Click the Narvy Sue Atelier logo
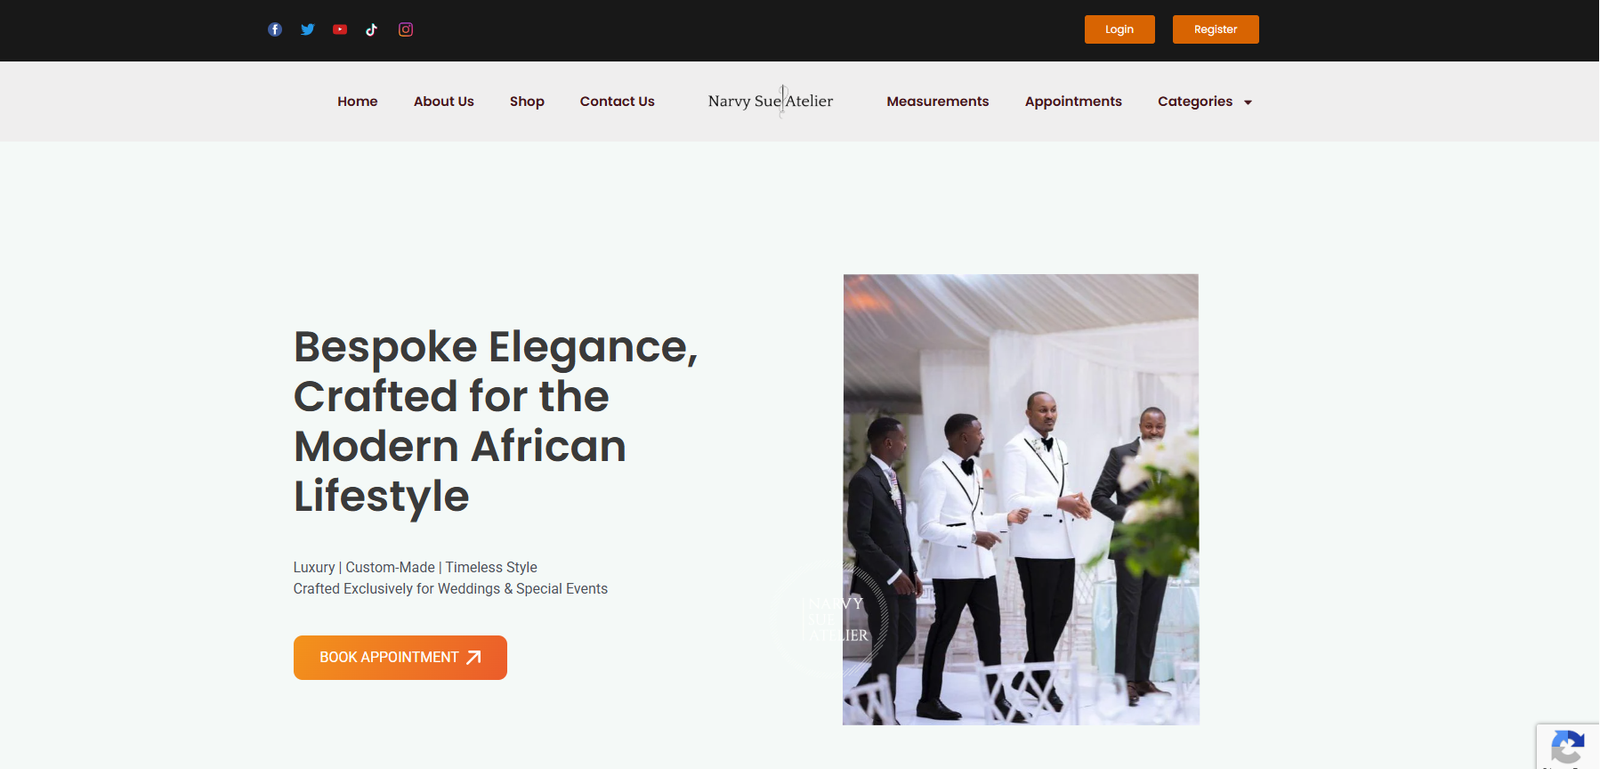Viewport: 1600px width, 769px height. (770, 101)
